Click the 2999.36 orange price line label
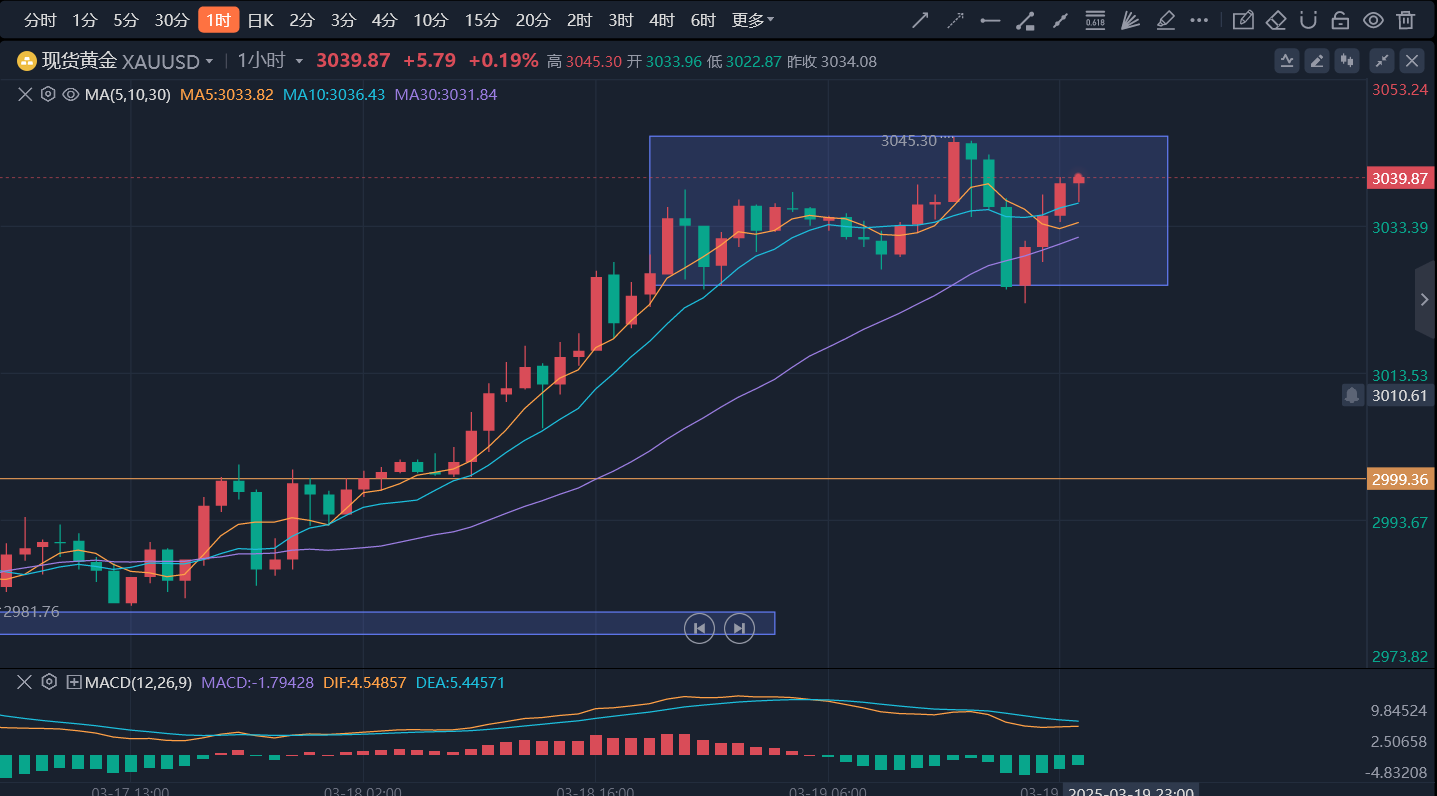This screenshot has height=796, width=1437. click(1401, 480)
